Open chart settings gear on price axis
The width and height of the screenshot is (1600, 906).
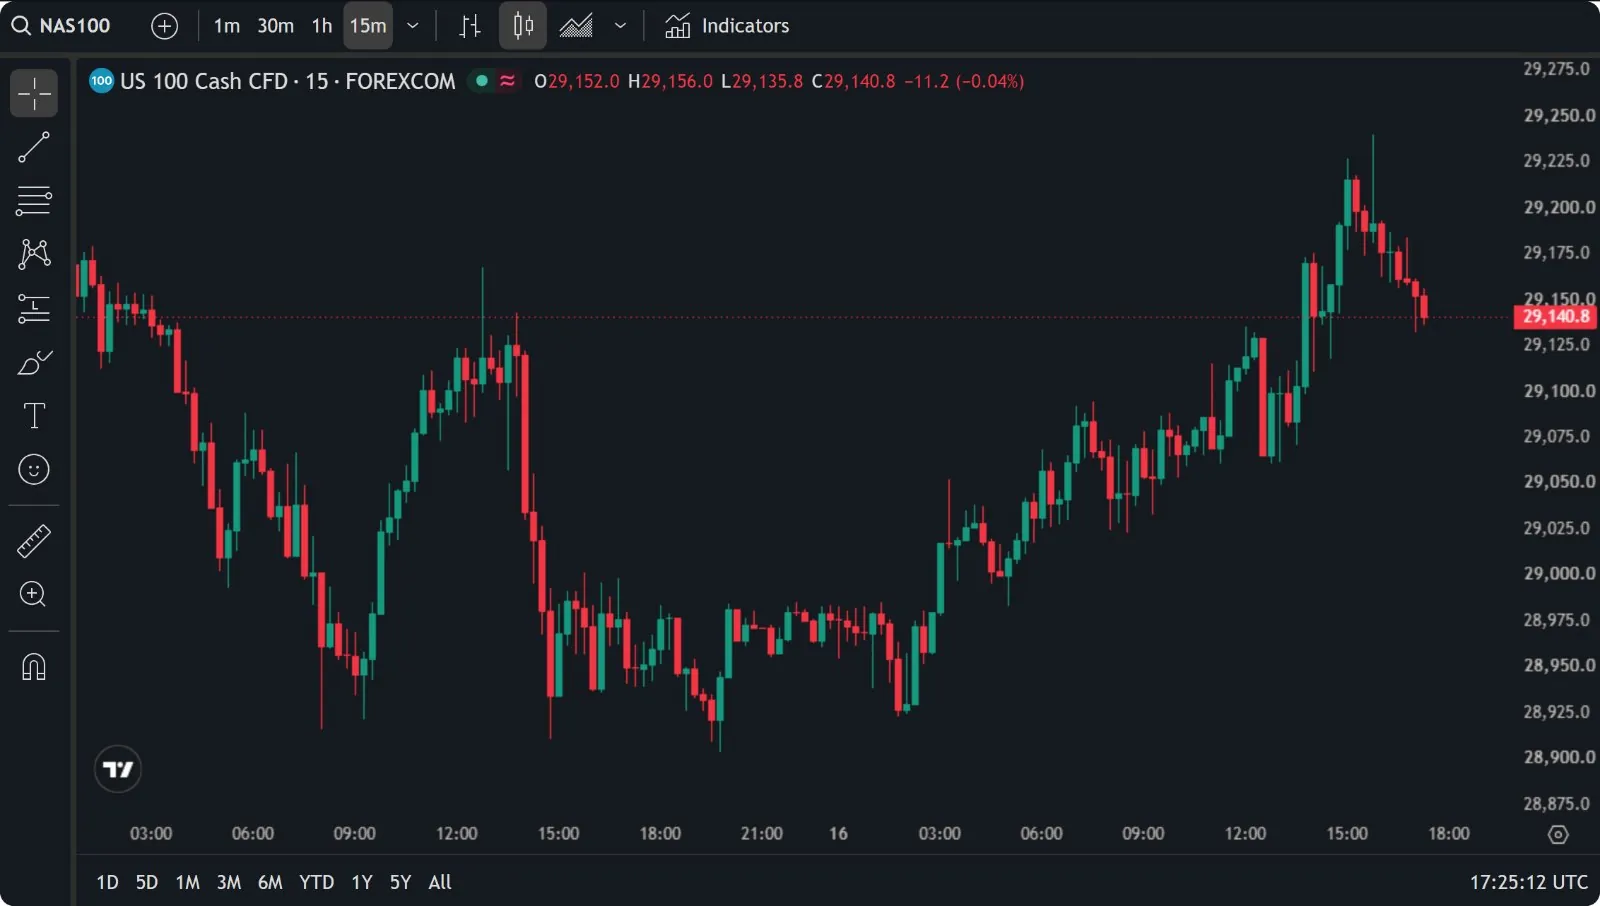click(1558, 834)
